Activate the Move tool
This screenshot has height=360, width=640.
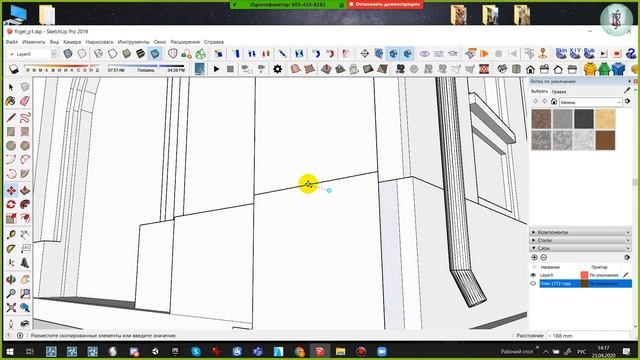(x=11, y=190)
